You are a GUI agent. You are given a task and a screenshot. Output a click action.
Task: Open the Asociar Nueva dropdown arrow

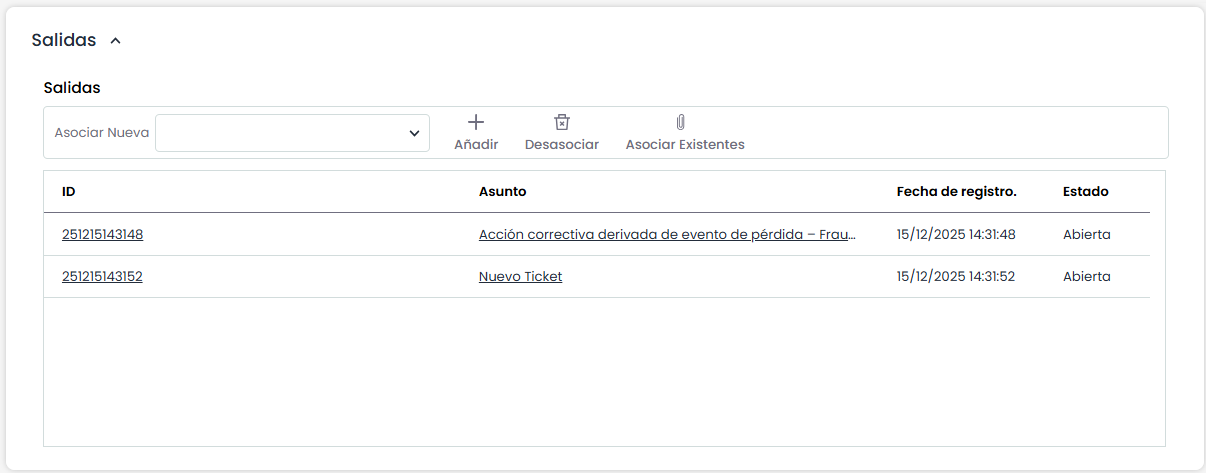[414, 133]
